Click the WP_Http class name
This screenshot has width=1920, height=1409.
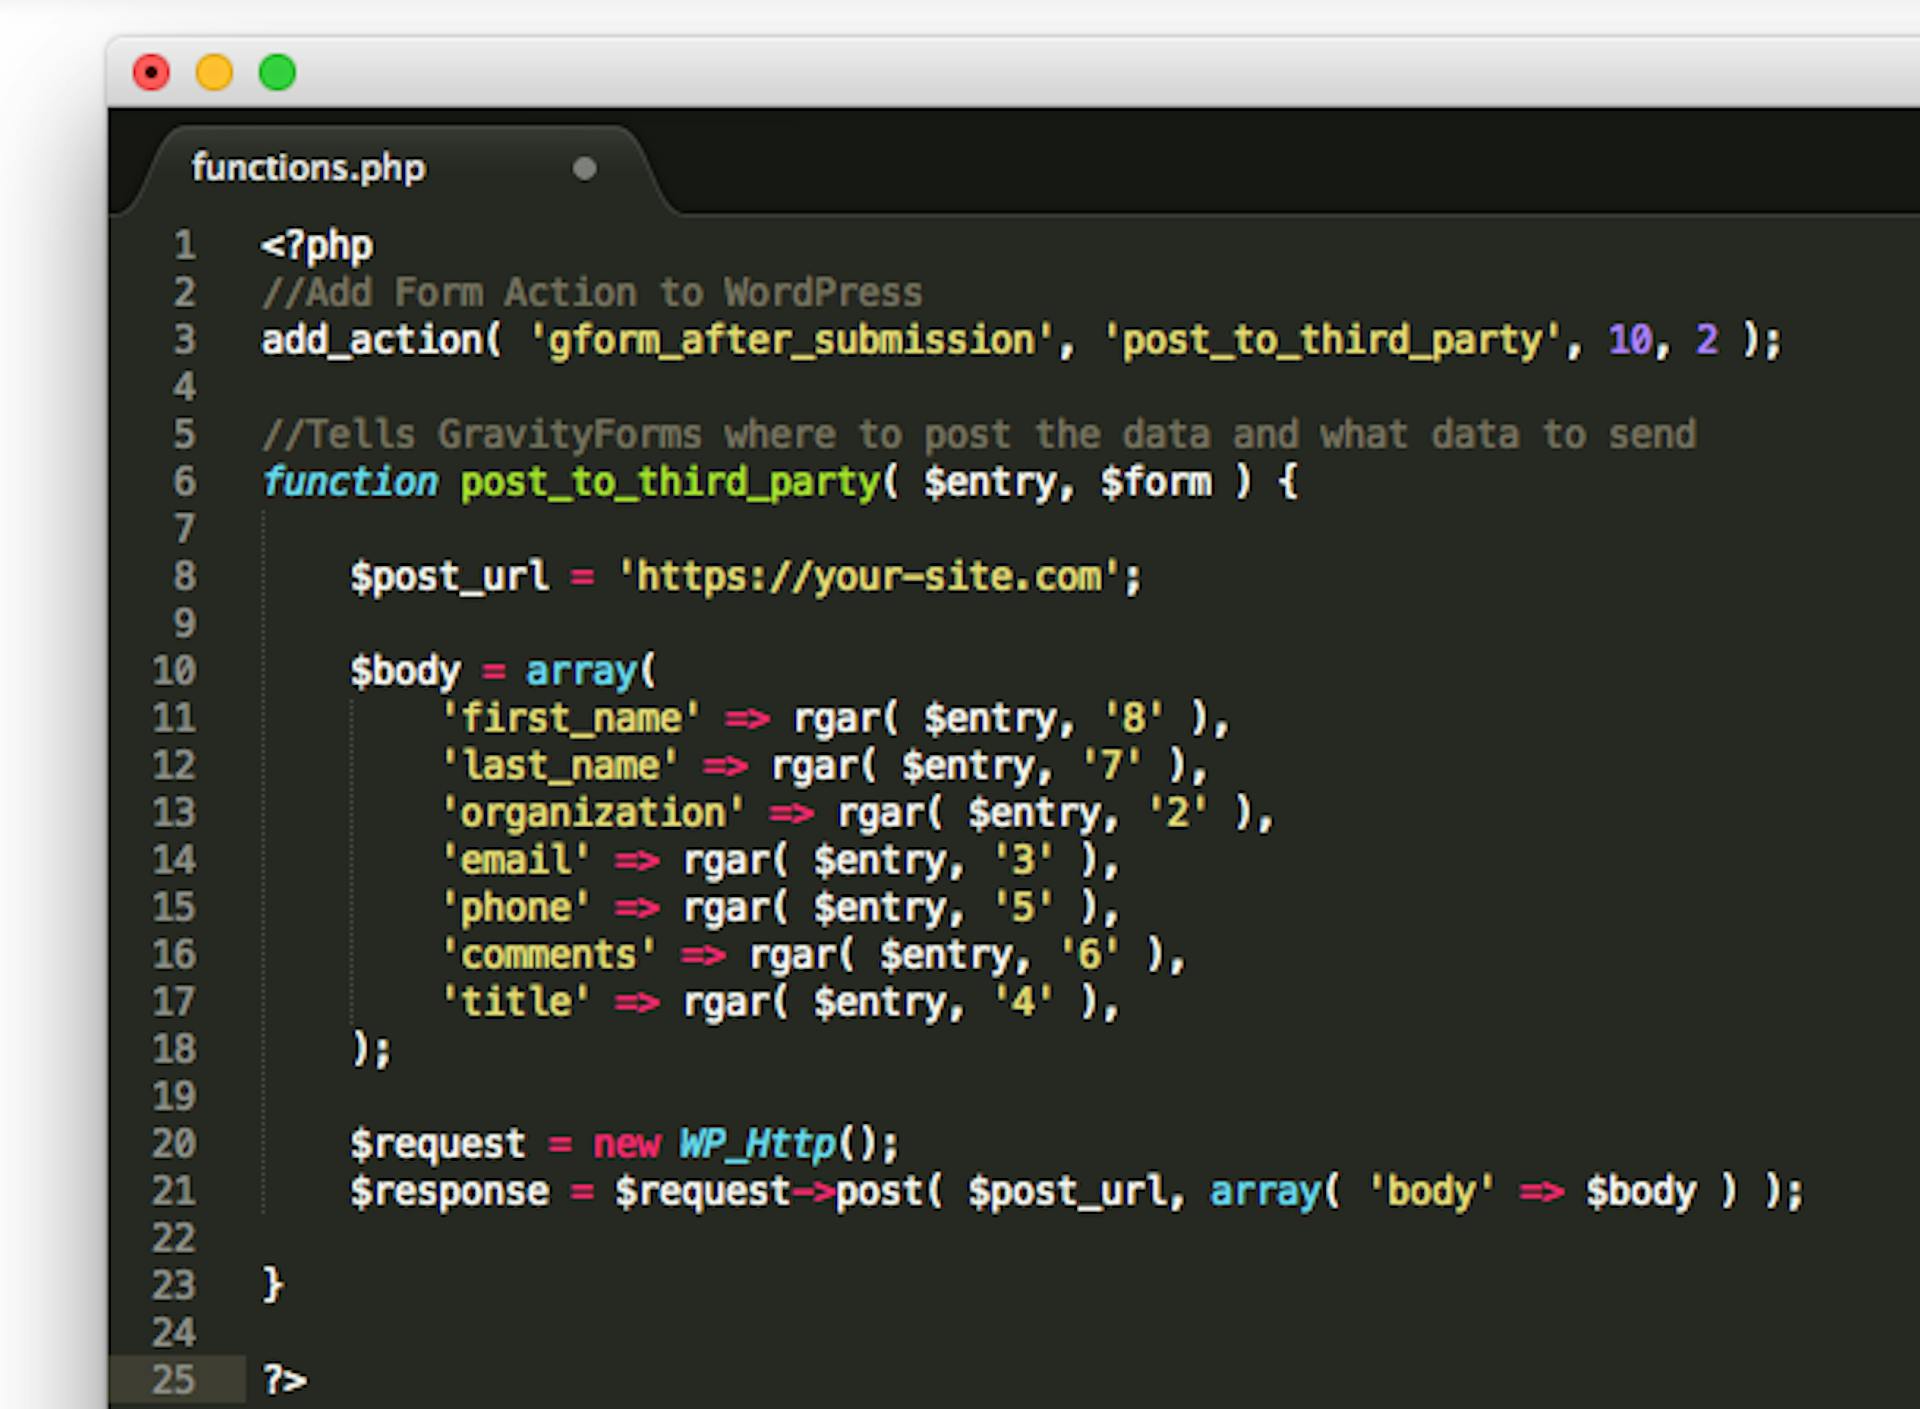(x=758, y=1143)
